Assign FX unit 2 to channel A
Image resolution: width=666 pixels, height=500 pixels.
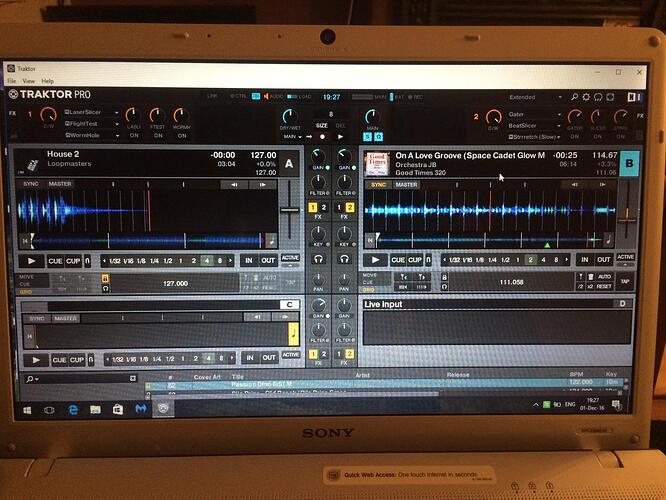tap(324, 207)
